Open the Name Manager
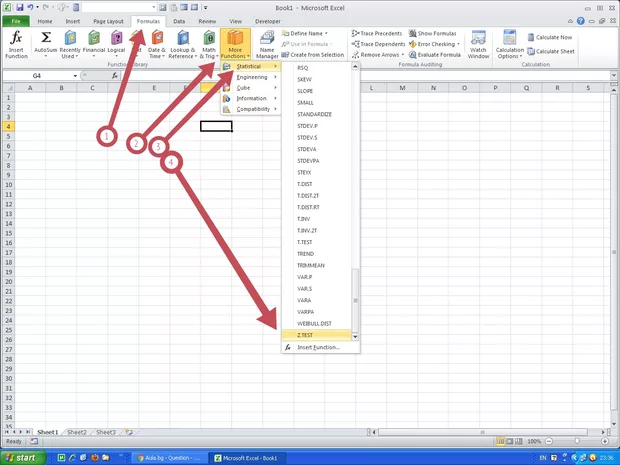The width and height of the screenshot is (620, 465). tap(267, 44)
